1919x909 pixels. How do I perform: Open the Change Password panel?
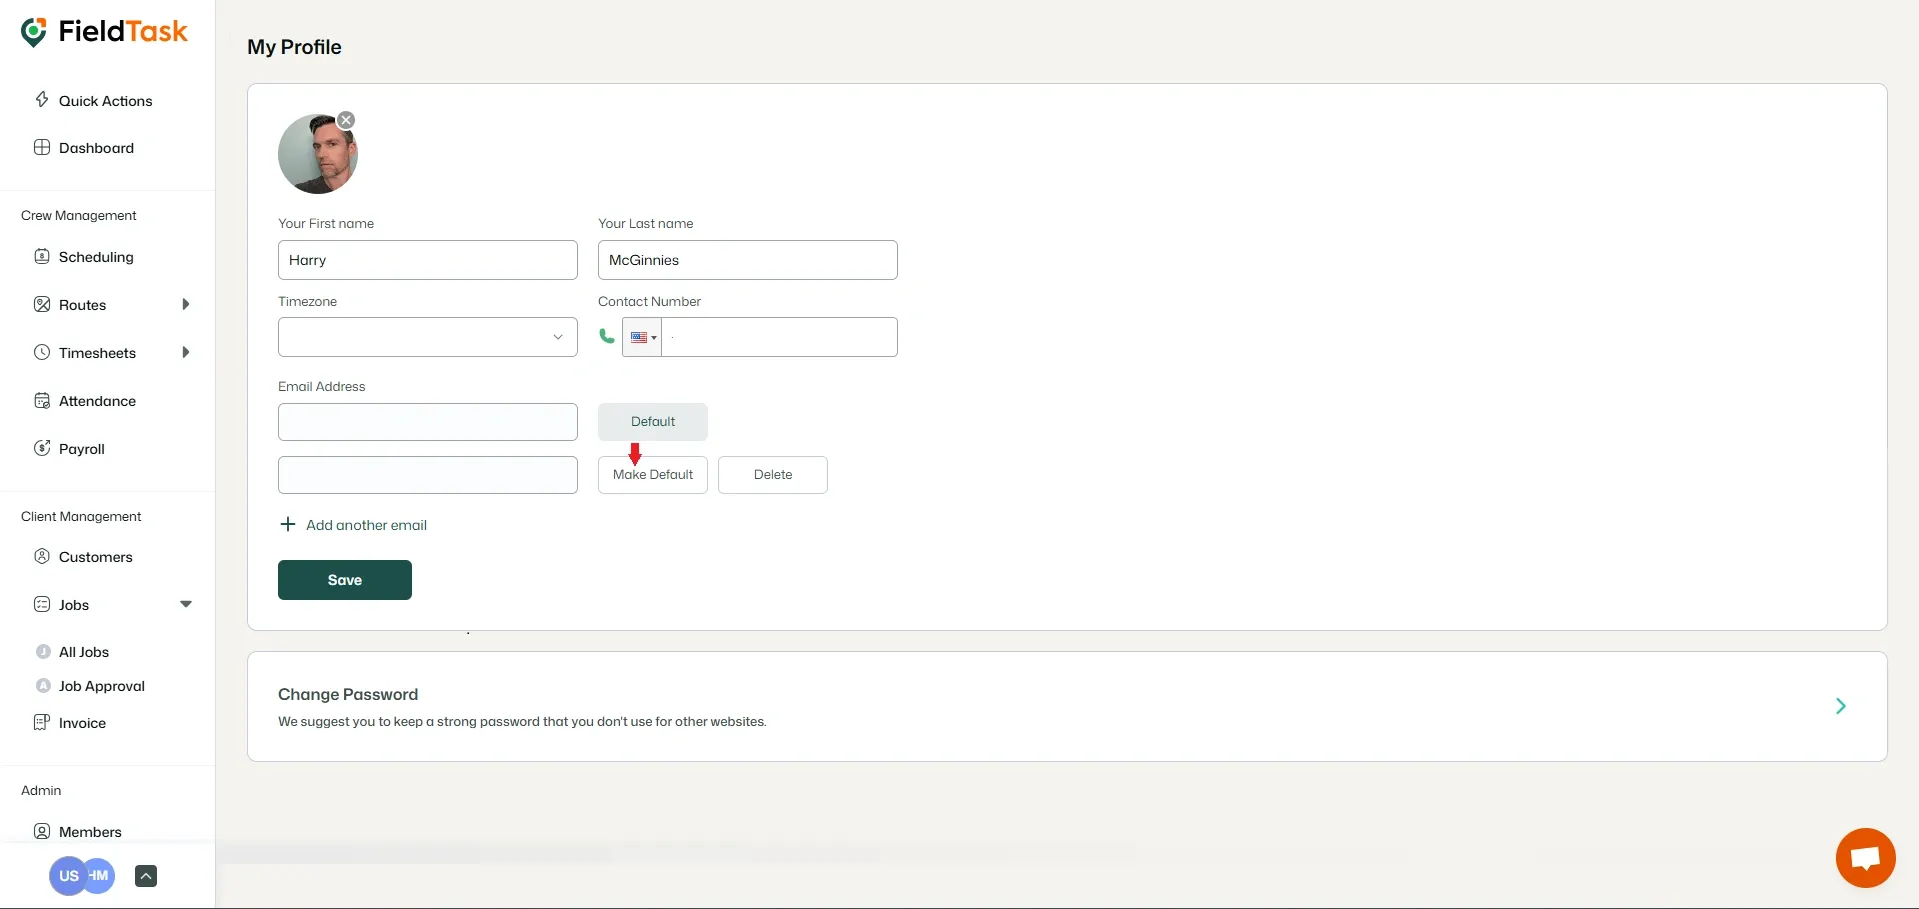[x=1840, y=706]
